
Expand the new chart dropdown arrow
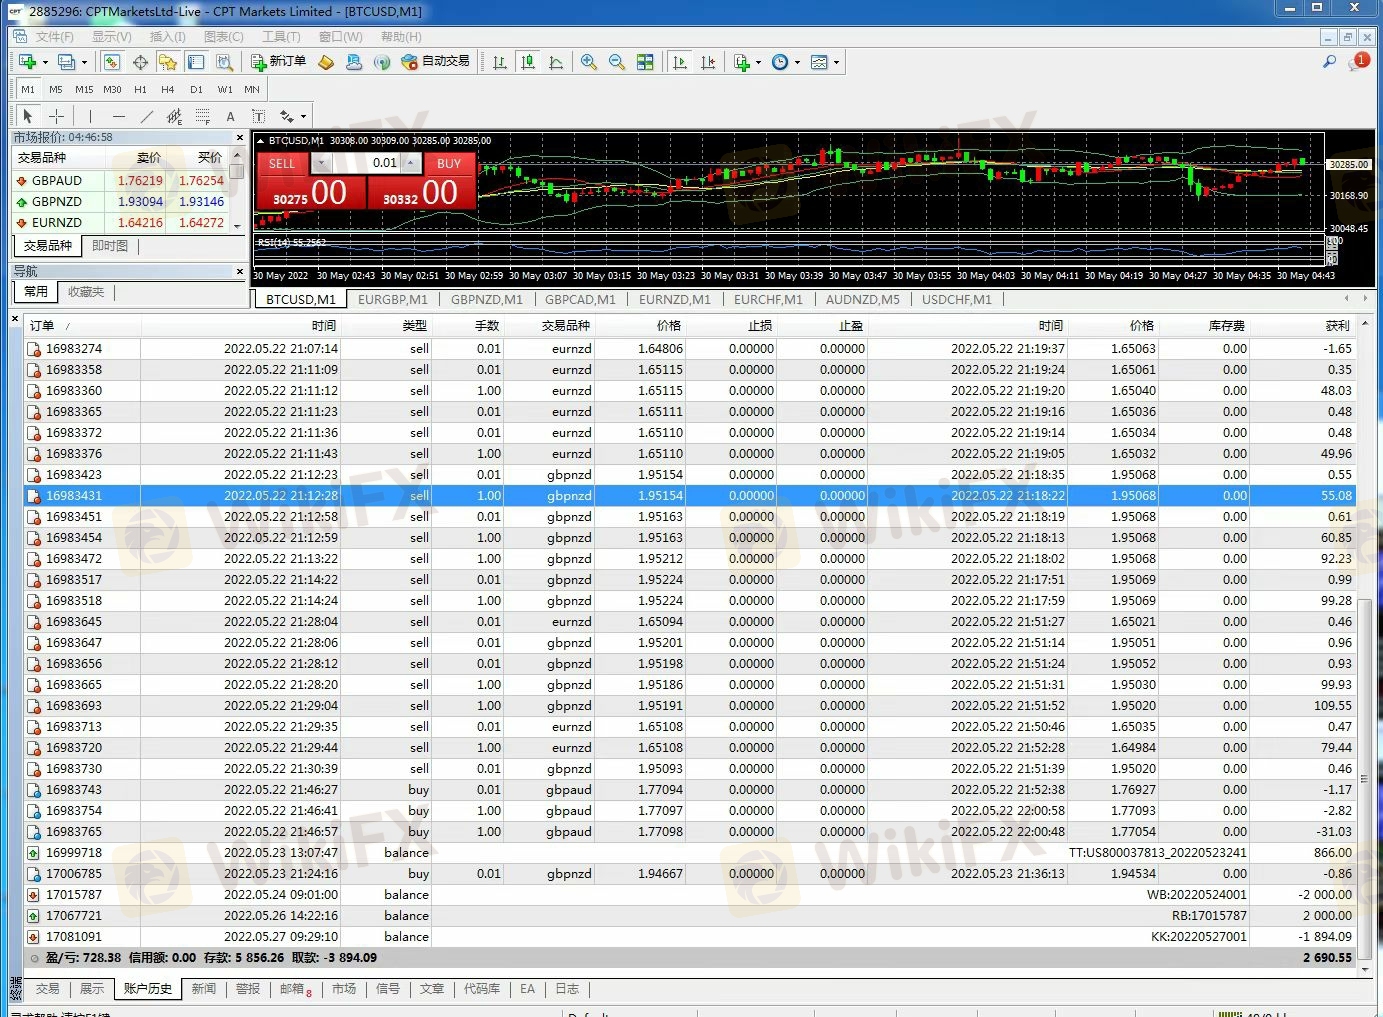click(45, 62)
